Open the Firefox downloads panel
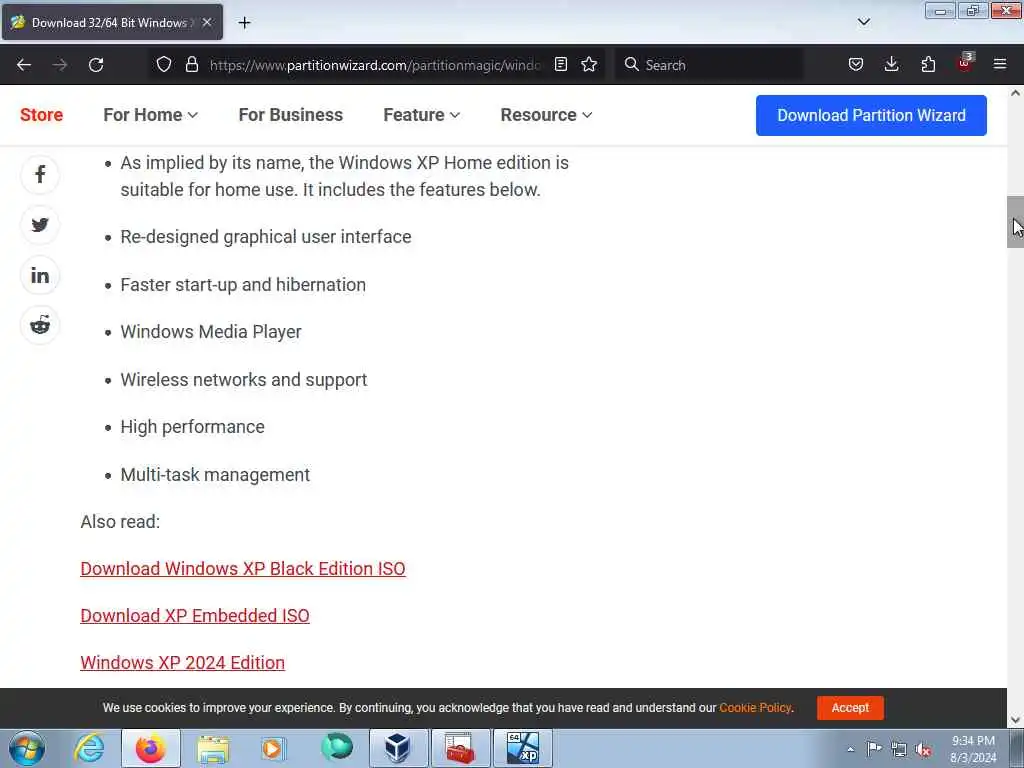This screenshot has width=1024, height=768. (891, 65)
